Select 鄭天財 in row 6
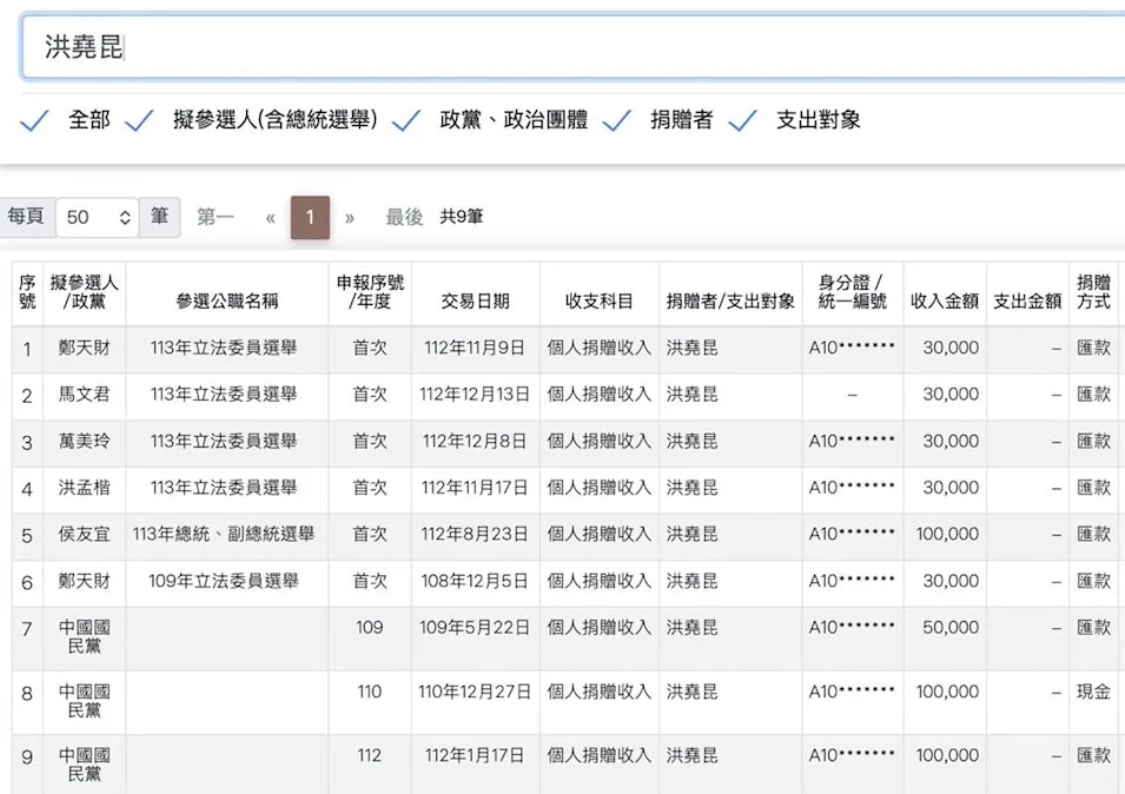This screenshot has height=794, width=1125. 84,581
